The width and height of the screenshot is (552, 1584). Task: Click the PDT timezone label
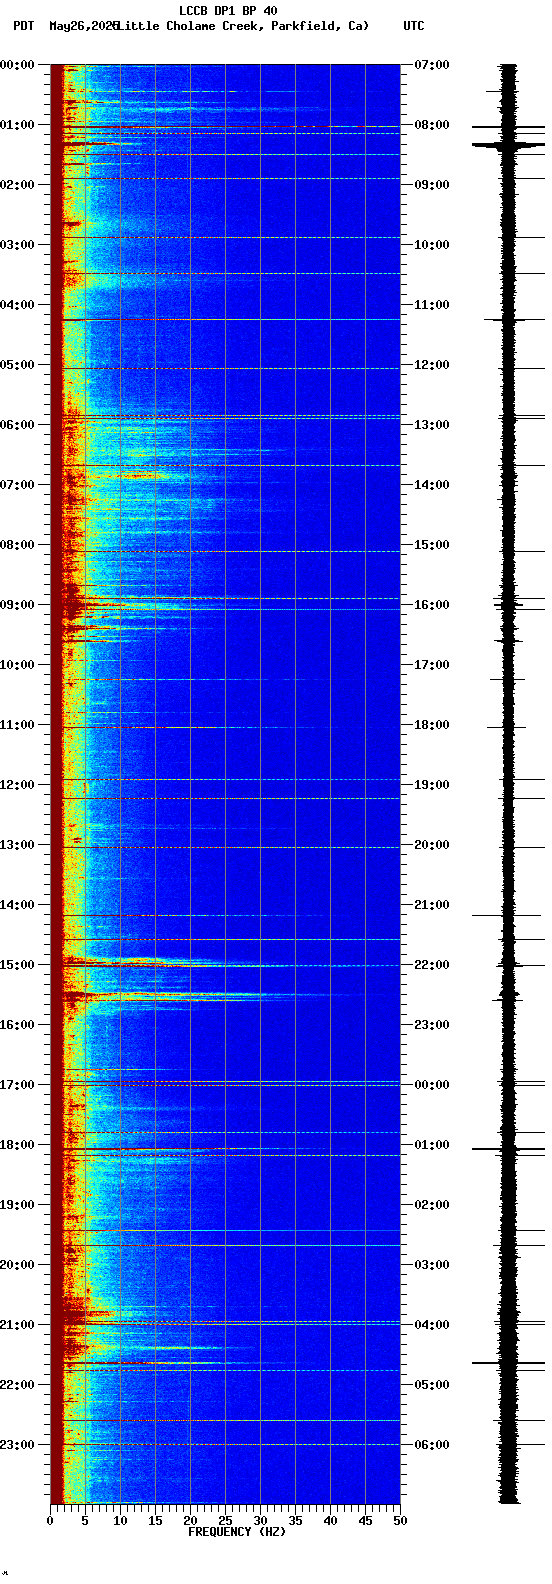pos(24,26)
